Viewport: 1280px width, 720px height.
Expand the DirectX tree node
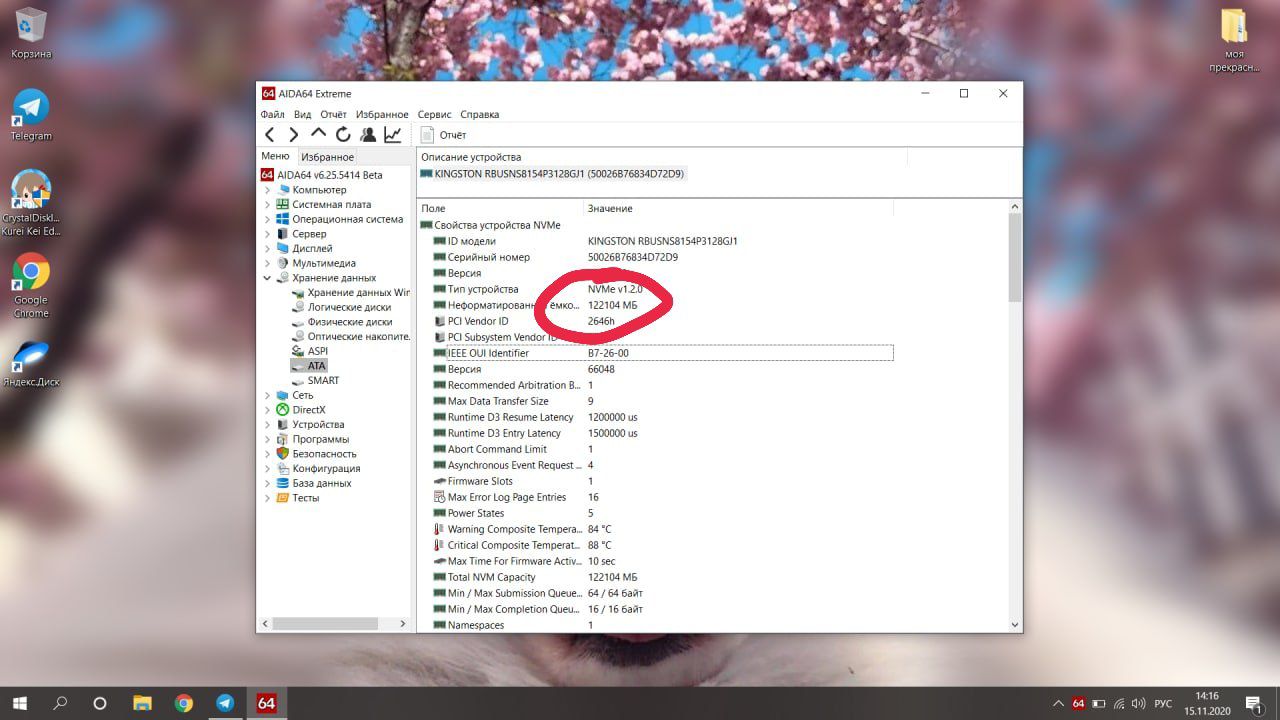pyautogui.click(x=267, y=410)
